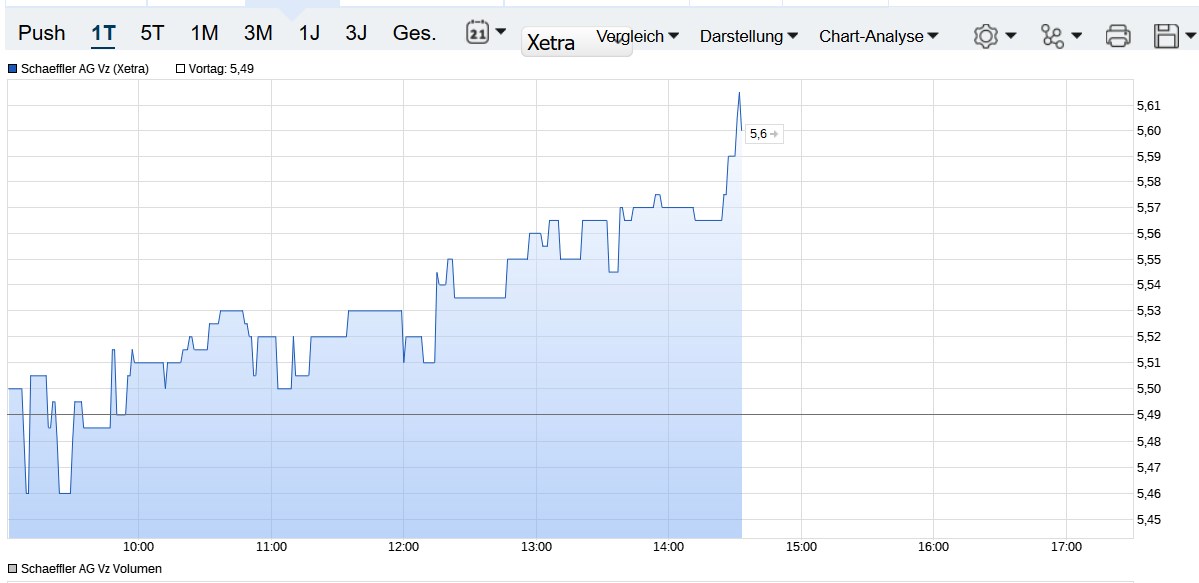Click the 5,55 price axis label
The image size is (1199, 583).
pyautogui.click(x=1149, y=259)
